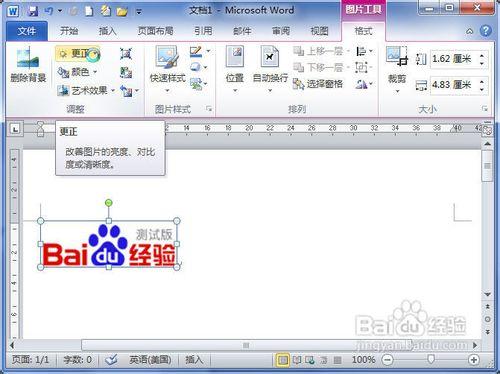Switch to Print Layout view
Screen dimensions: 500x374
coord(283,360)
